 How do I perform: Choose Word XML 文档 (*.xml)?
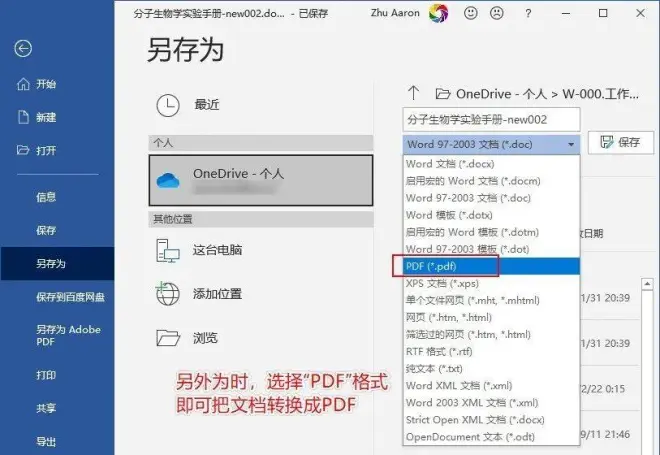(491, 386)
